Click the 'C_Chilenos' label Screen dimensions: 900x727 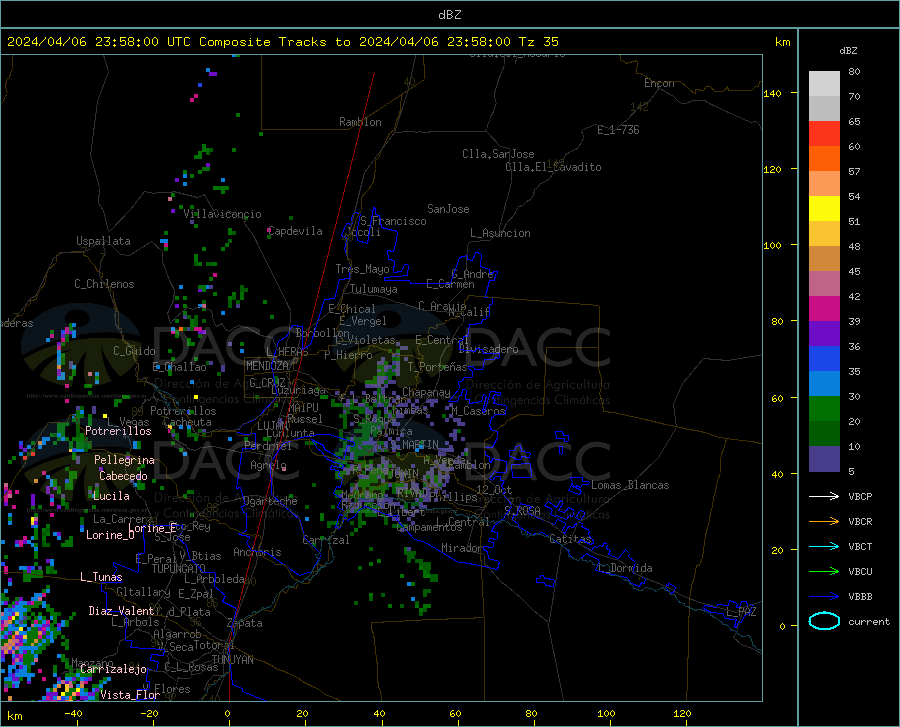104,284
